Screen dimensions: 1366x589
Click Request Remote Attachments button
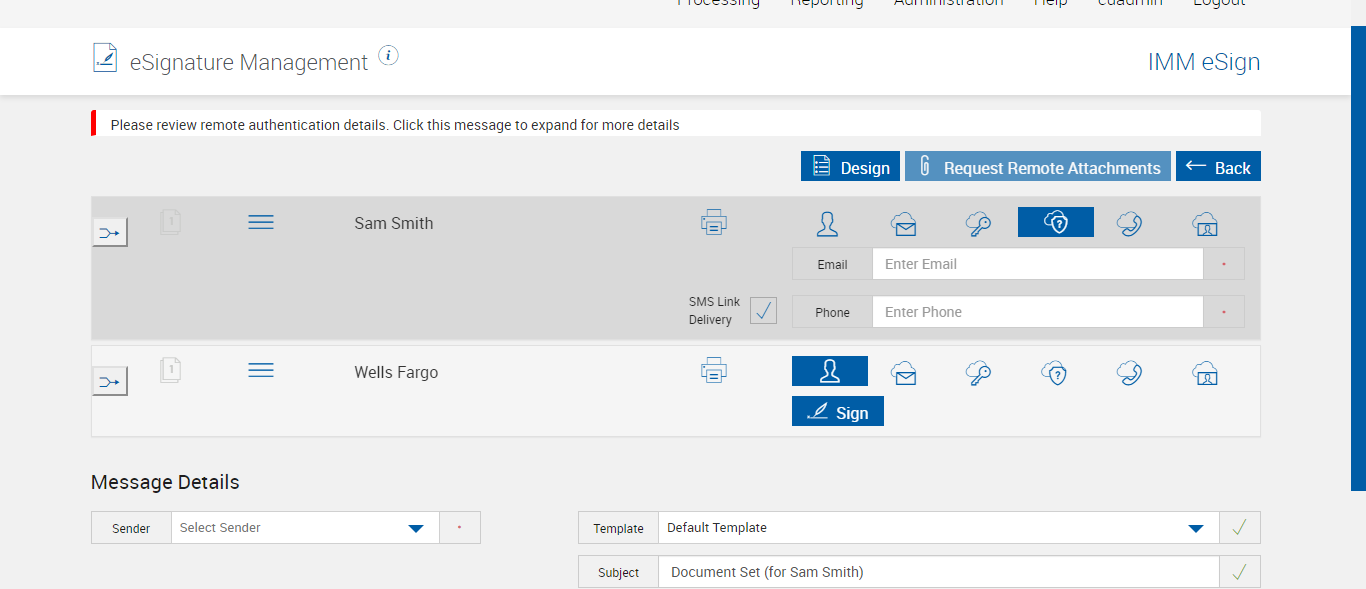(x=1038, y=167)
